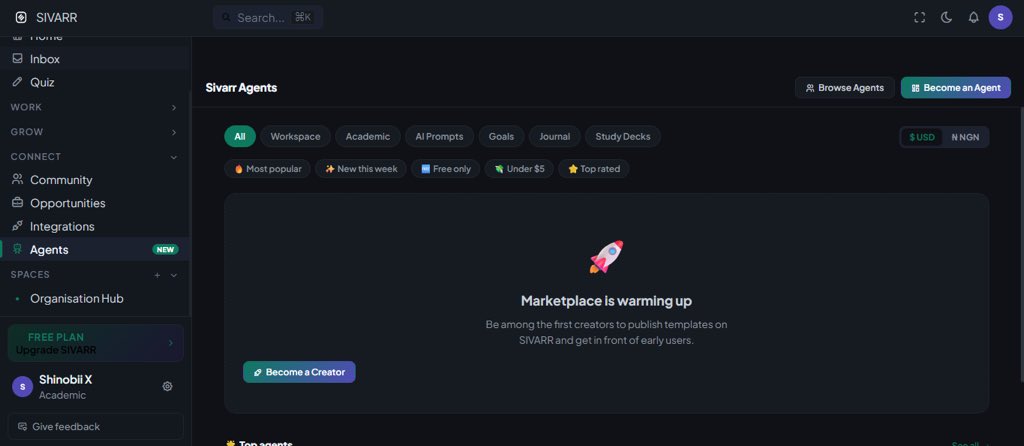Toggle fullscreen mode icon
1024x446 pixels.
[920, 18]
